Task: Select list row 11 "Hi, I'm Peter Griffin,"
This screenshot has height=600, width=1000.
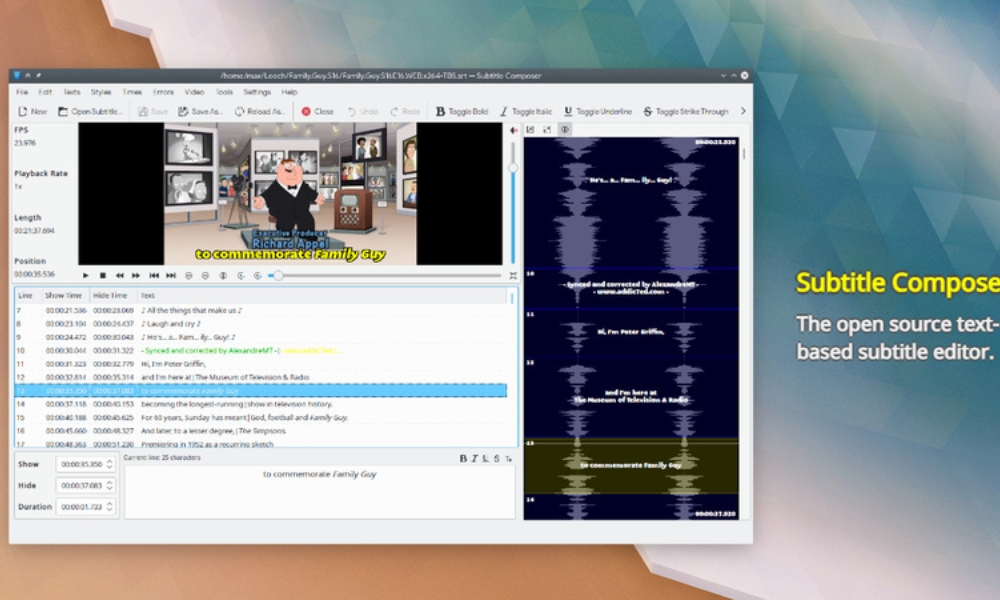Action: [261, 364]
